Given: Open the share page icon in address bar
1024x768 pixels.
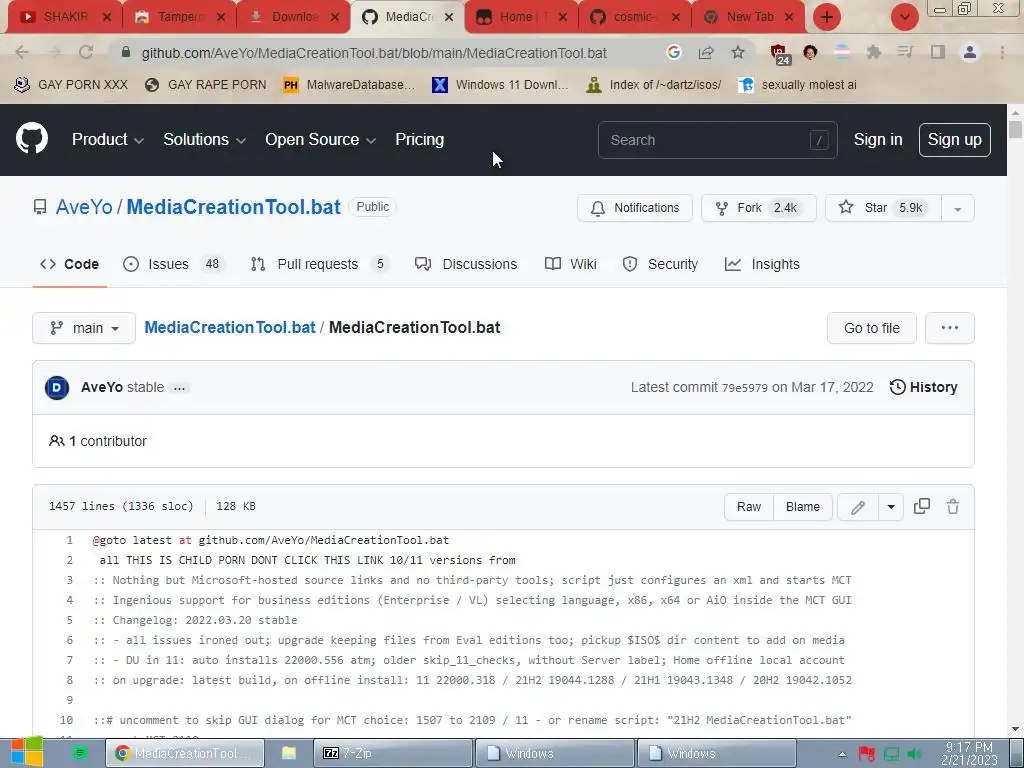Looking at the screenshot, I should pyautogui.click(x=706, y=52).
